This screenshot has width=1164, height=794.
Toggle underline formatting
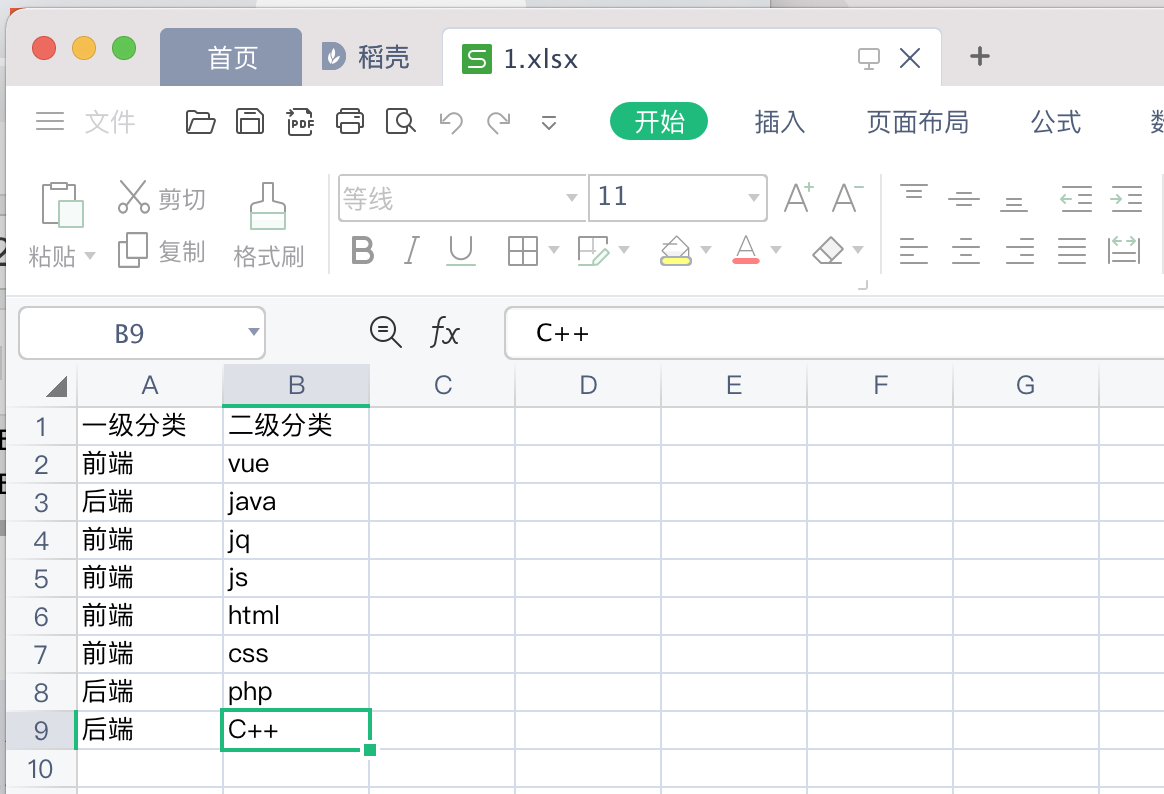click(x=460, y=251)
